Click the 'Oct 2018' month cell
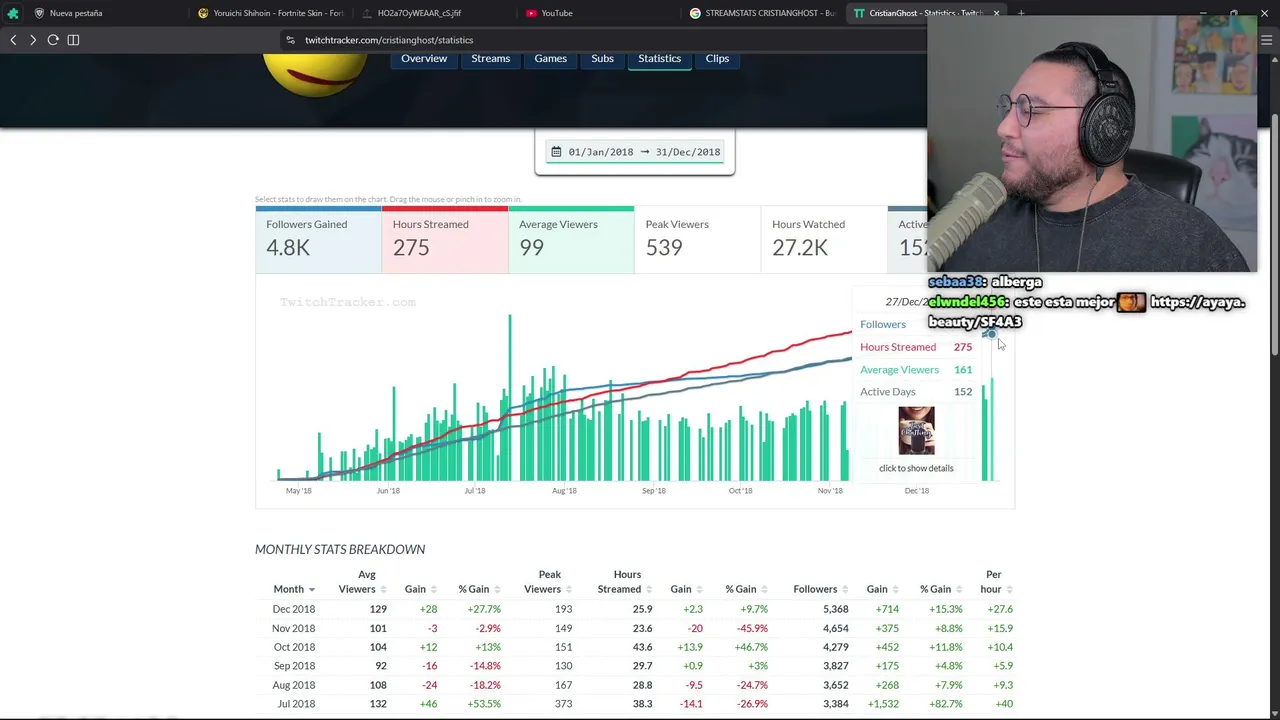The height and width of the screenshot is (720, 1280). pyautogui.click(x=294, y=647)
